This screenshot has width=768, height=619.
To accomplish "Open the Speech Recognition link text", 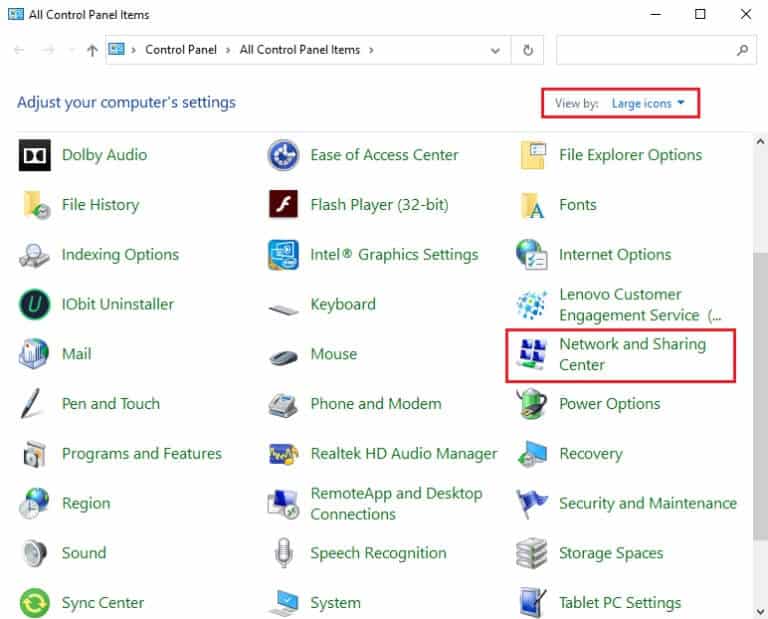I will (379, 553).
